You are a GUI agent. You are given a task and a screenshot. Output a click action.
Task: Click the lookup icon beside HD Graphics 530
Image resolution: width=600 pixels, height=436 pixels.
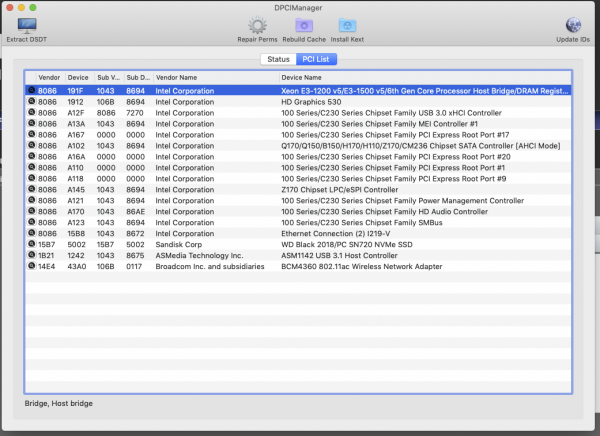(31, 100)
